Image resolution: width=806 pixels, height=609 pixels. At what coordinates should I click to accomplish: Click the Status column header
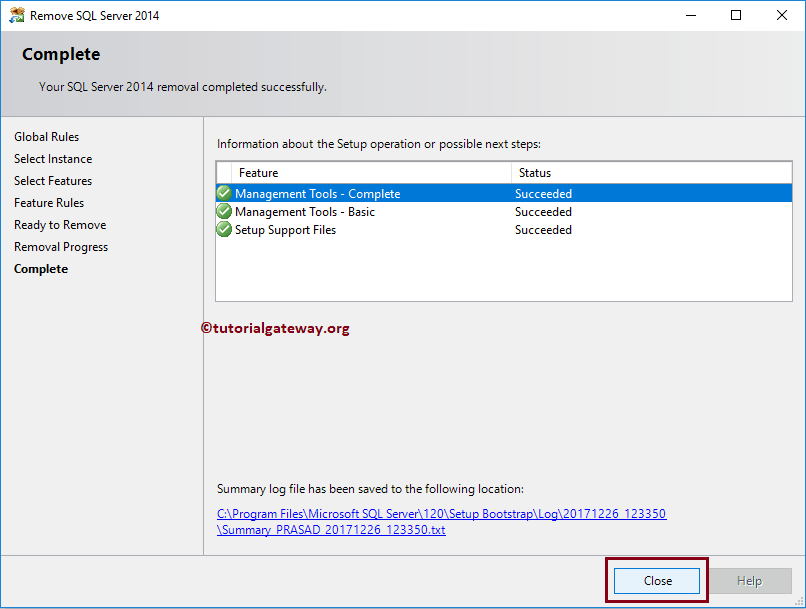tap(651, 173)
